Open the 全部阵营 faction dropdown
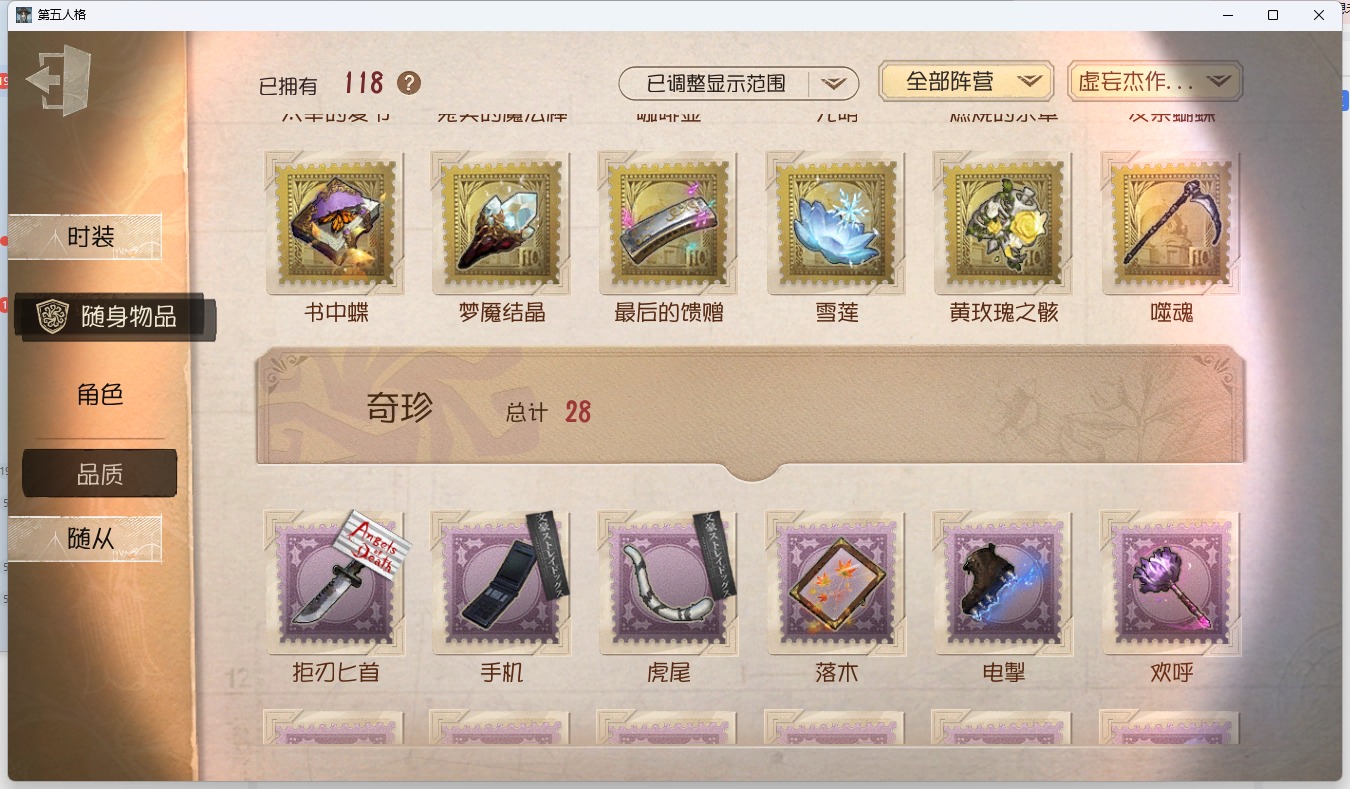Screen dimensions: 1350x789 (966, 81)
